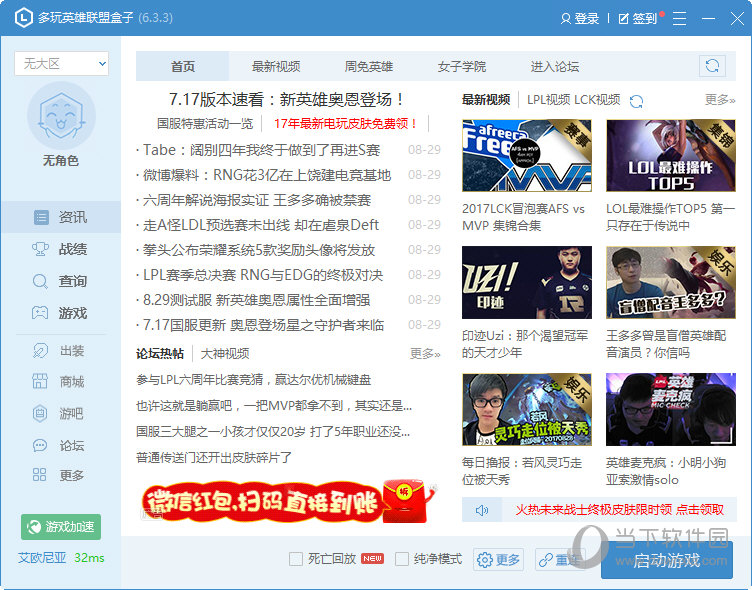752x590 pixels.
Task: Open 更多» beside 论坛热帖
Action: pyautogui.click(x=425, y=354)
